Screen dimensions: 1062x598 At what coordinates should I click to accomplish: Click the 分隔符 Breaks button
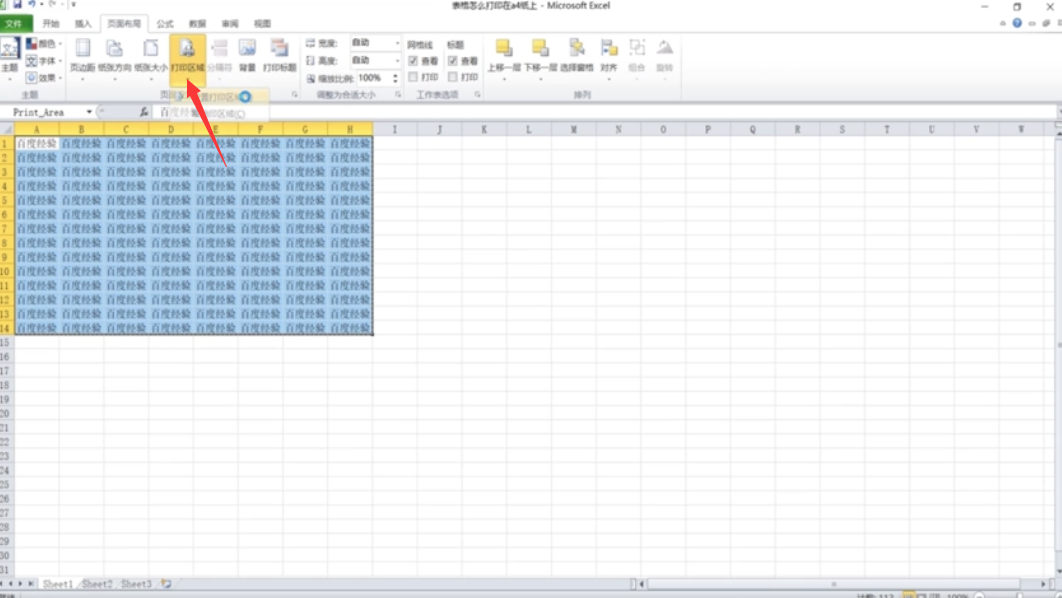pyautogui.click(x=219, y=58)
